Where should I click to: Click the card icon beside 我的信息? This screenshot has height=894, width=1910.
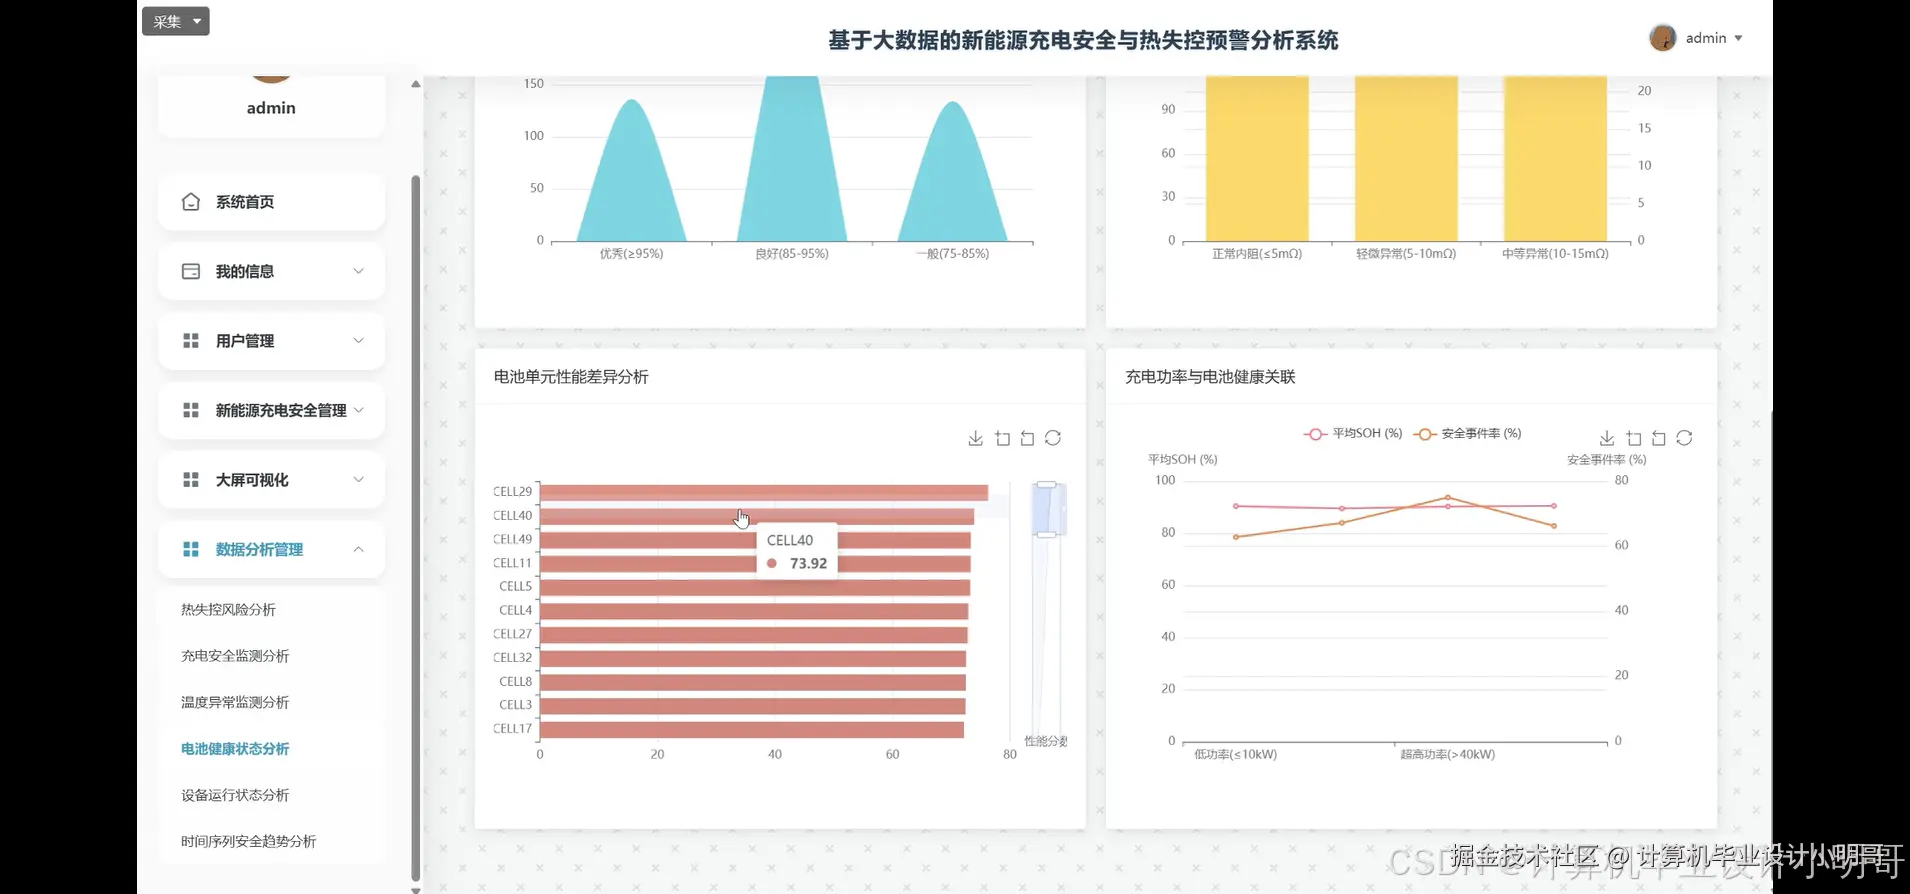(191, 271)
